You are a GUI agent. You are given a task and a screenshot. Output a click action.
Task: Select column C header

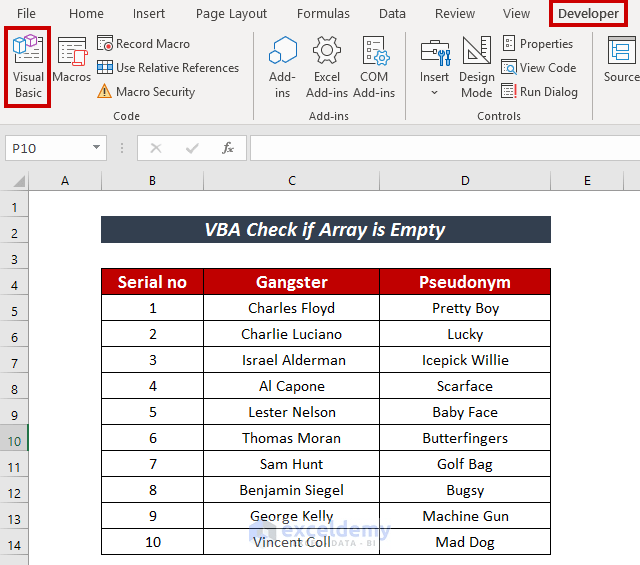291,180
